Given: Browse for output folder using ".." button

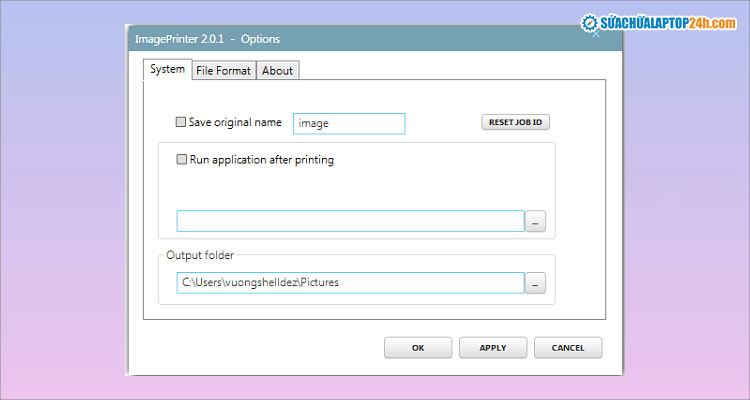Looking at the screenshot, I should point(536,284).
